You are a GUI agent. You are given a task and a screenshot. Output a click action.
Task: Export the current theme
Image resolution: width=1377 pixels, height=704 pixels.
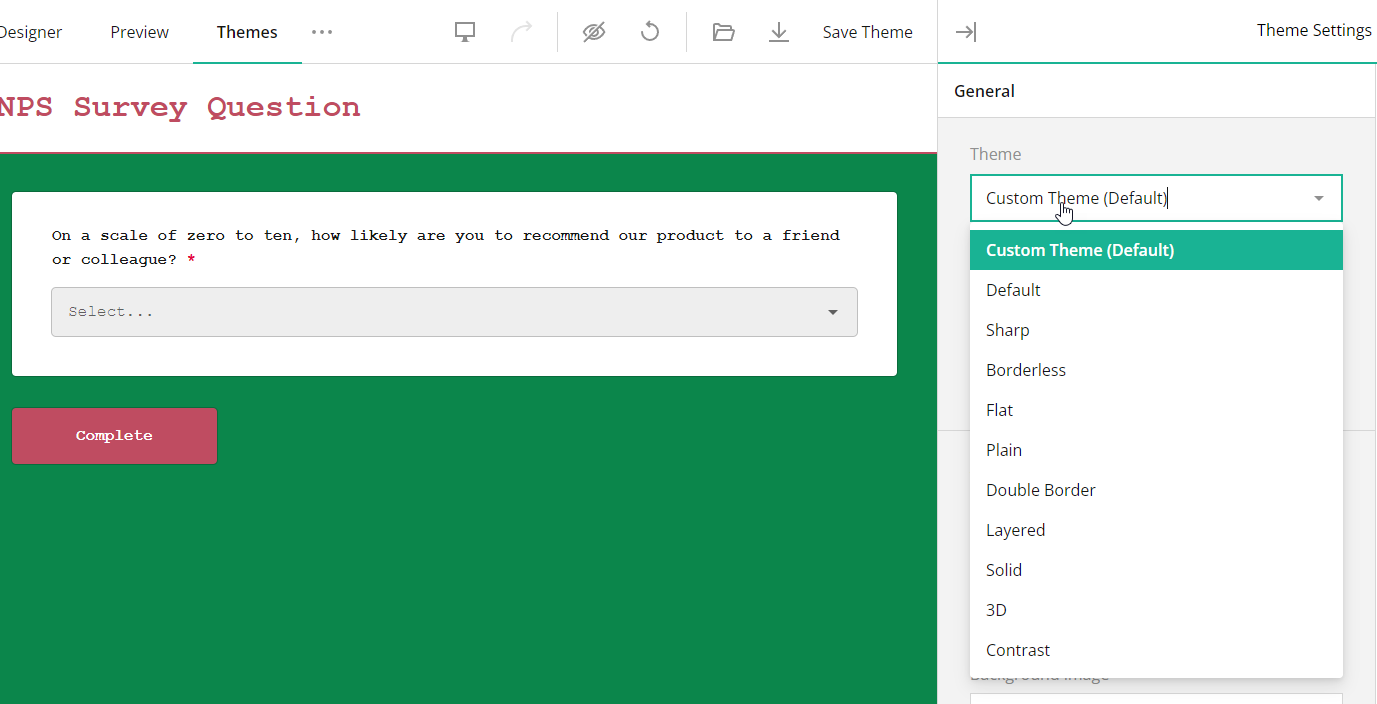[x=779, y=31]
